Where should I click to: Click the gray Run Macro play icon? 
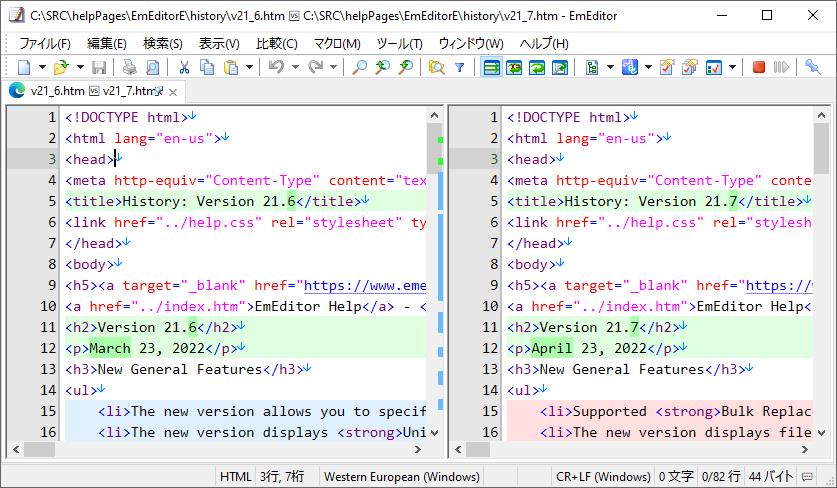tap(781, 67)
